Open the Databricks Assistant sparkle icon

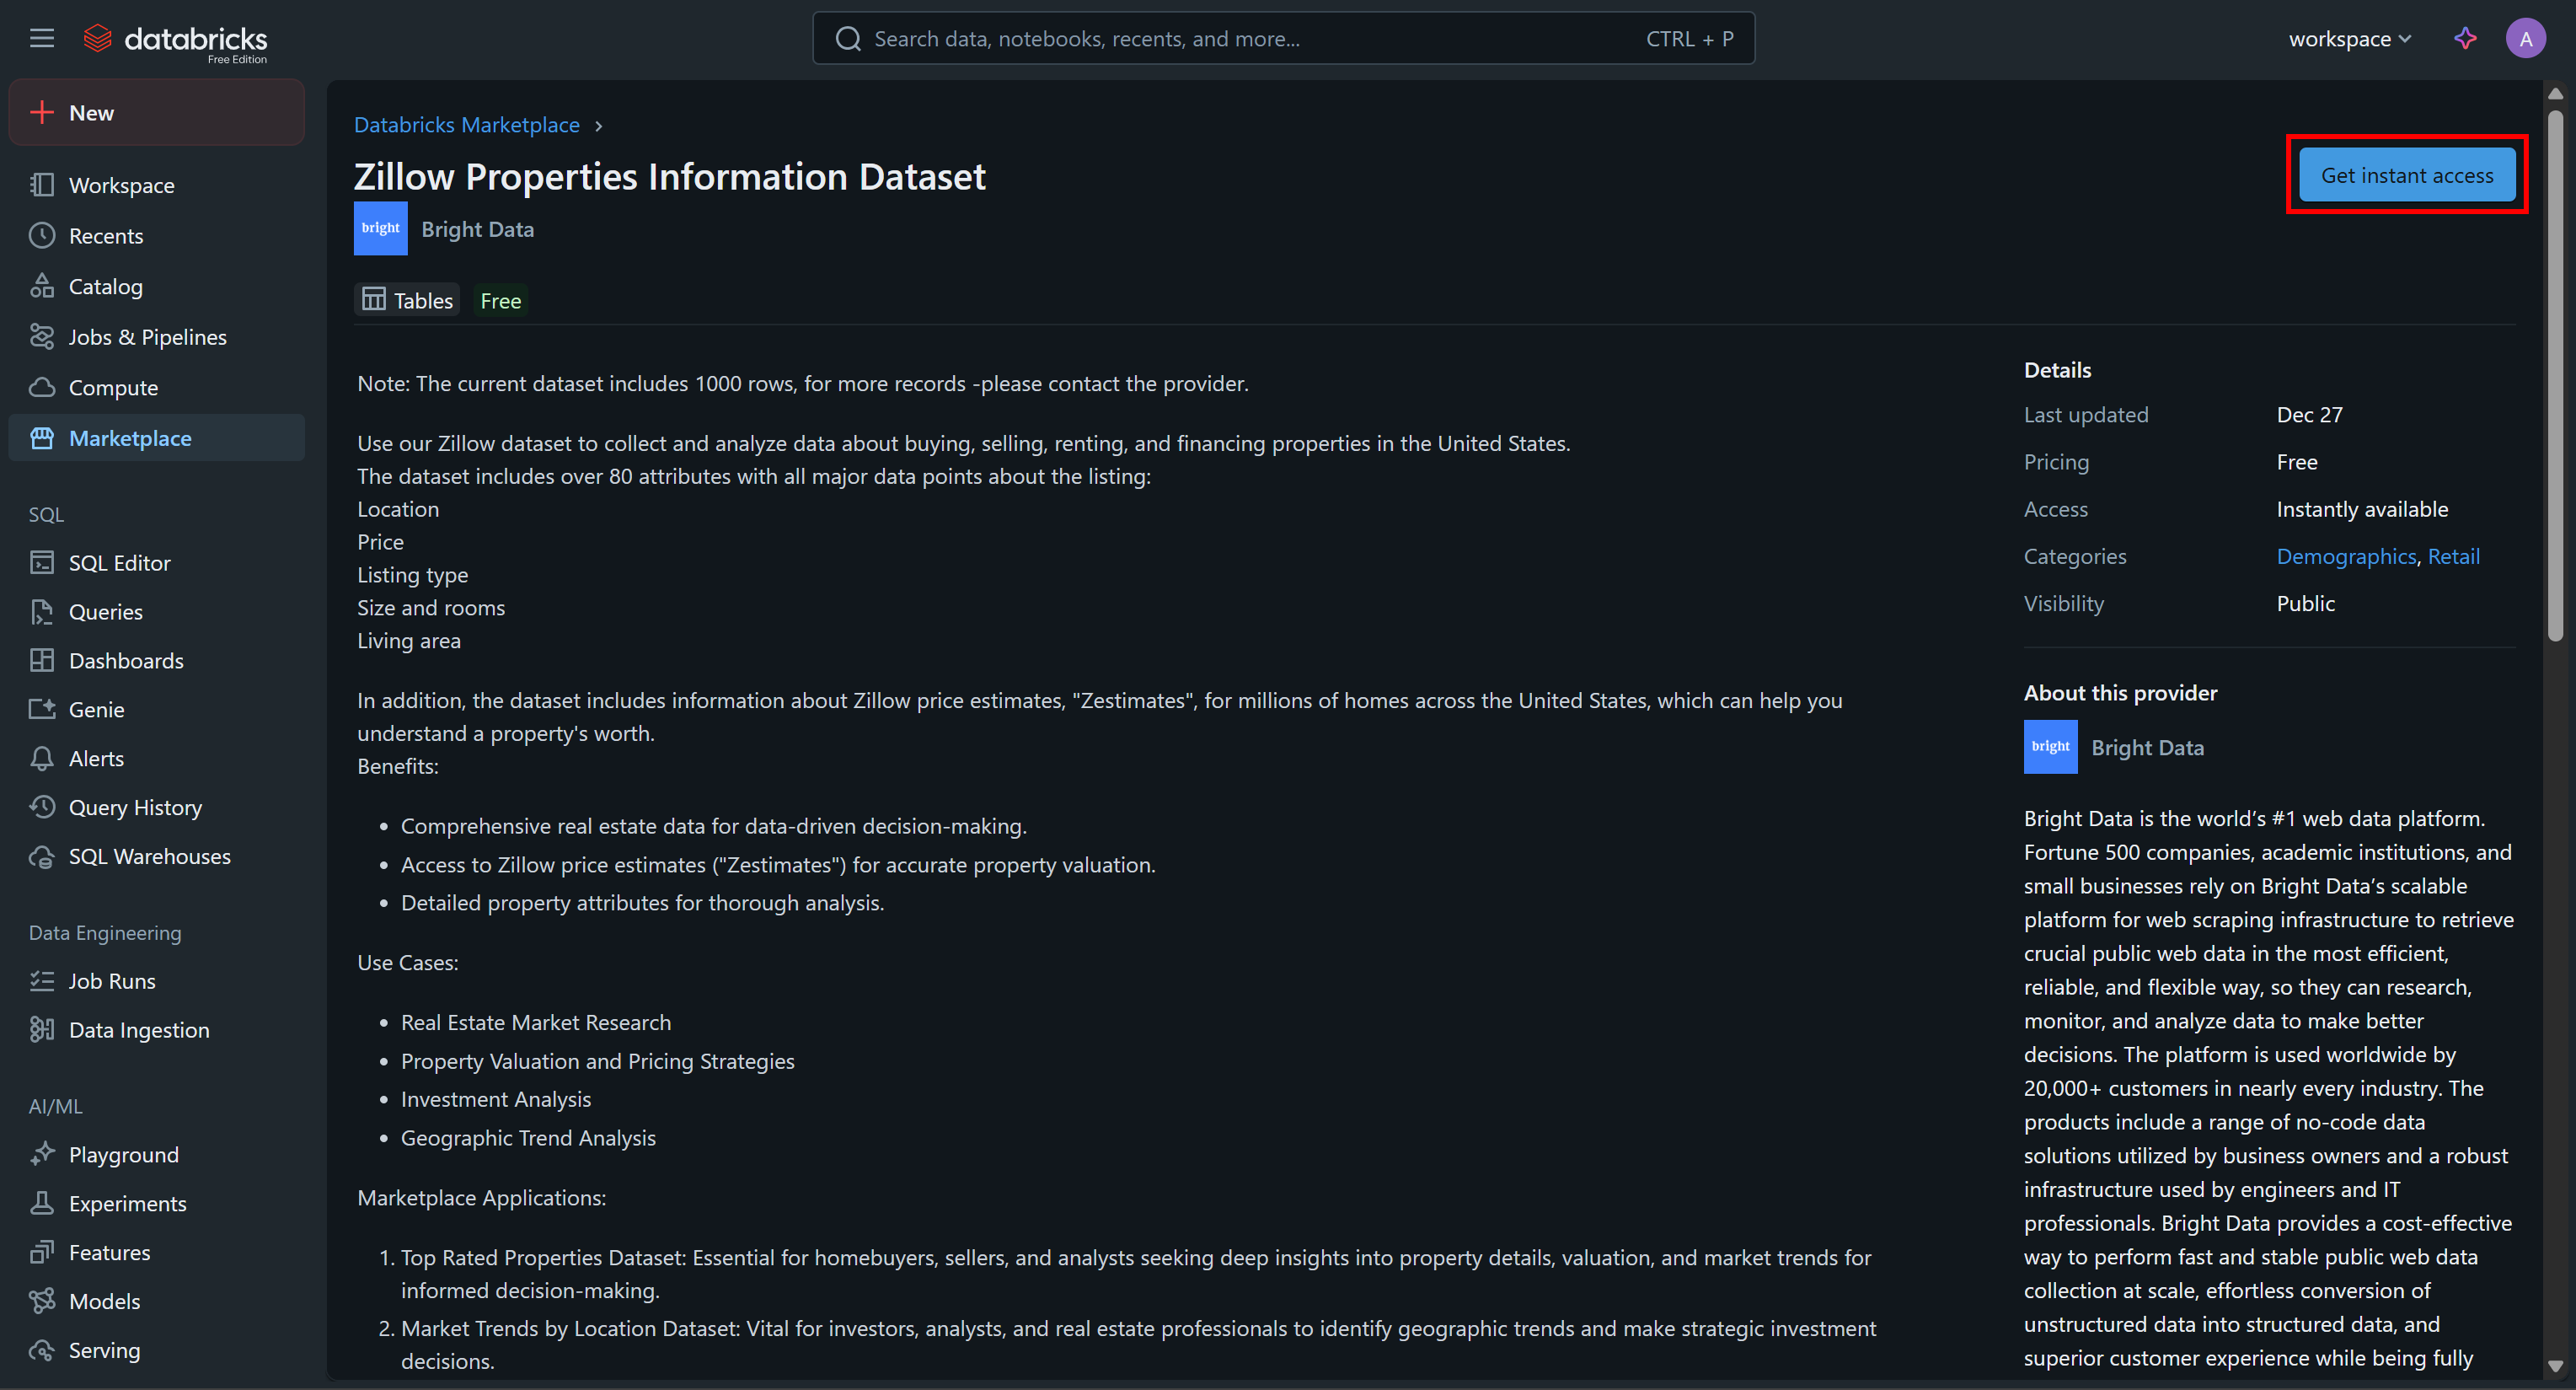2465,38
